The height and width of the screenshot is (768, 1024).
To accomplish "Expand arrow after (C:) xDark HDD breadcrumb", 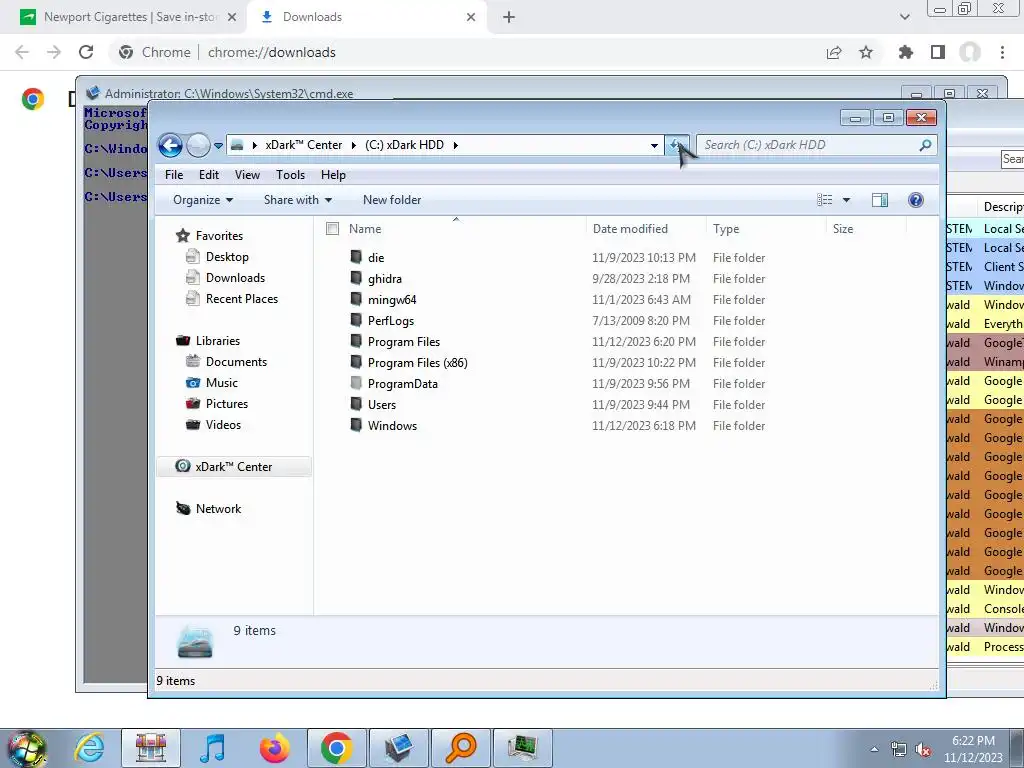I will pyautogui.click(x=456, y=145).
